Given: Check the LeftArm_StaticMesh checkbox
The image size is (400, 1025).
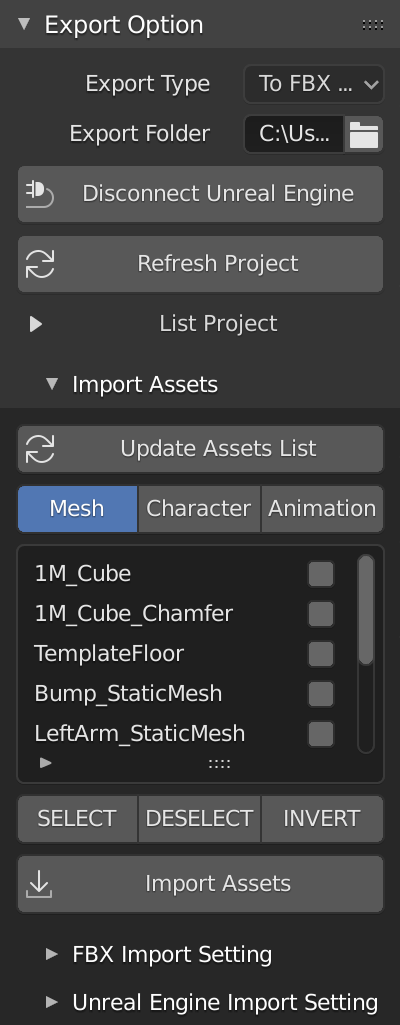Looking at the screenshot, I should click(x=321, y=734).
